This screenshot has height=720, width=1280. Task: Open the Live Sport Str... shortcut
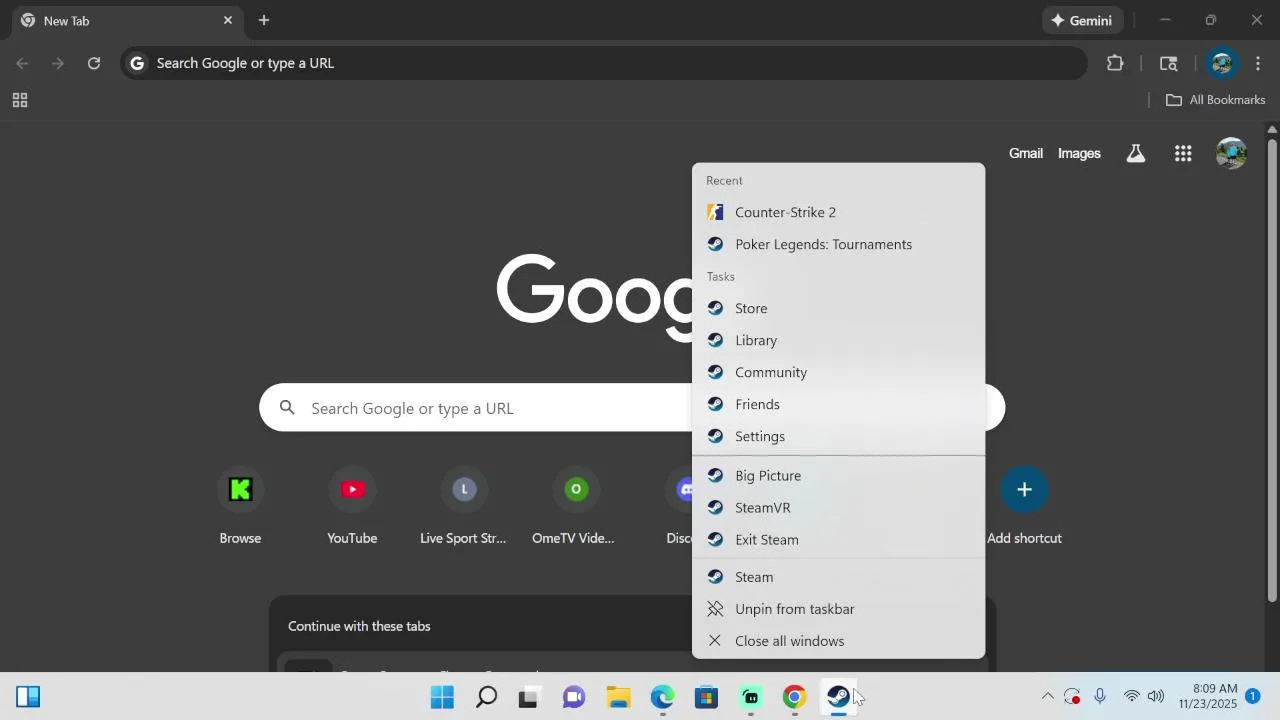(463, 508)
